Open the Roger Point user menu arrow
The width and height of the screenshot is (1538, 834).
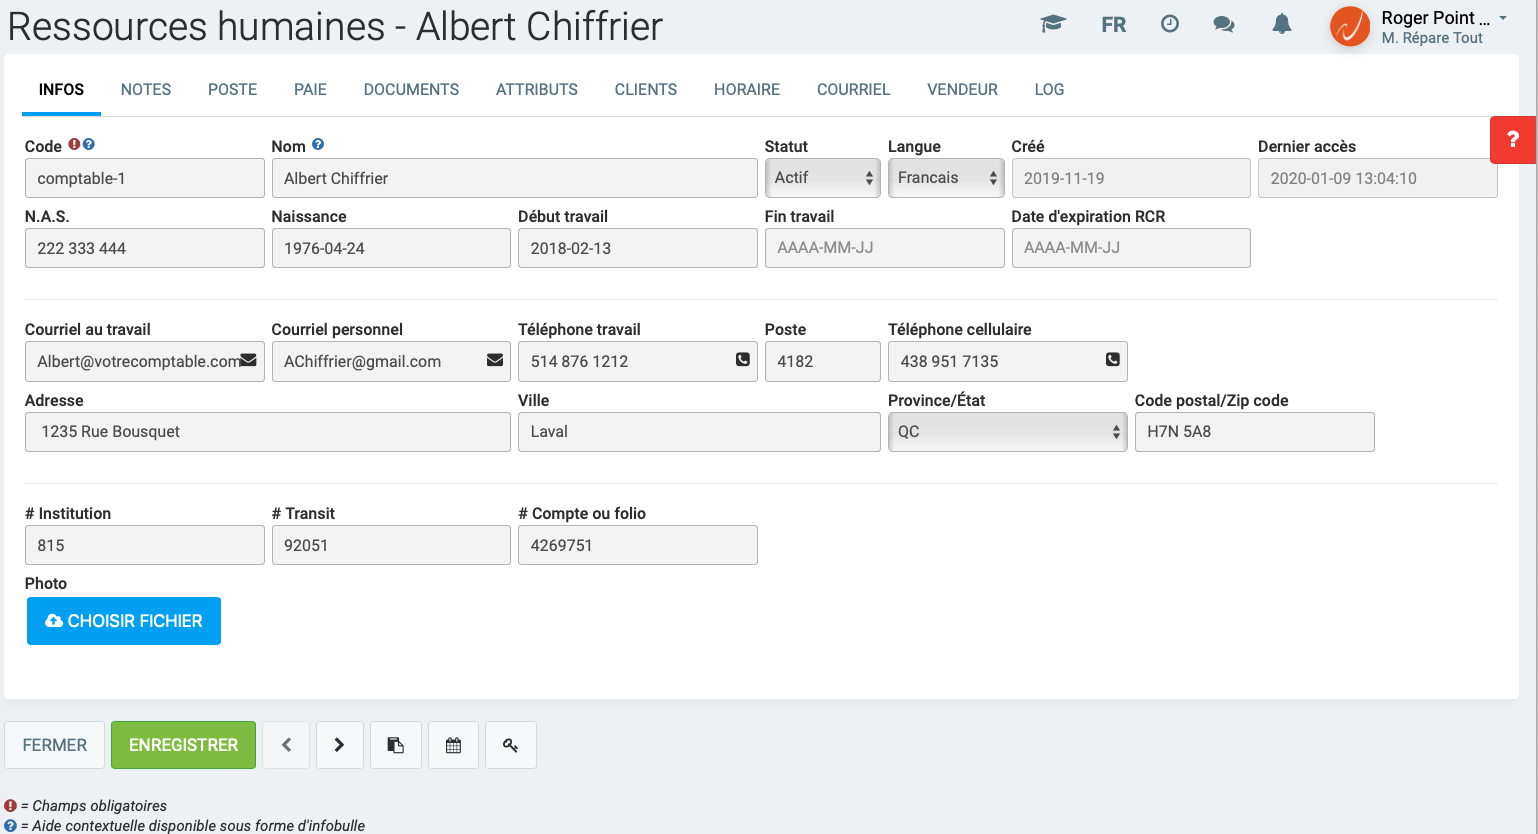click(1502, 18)
